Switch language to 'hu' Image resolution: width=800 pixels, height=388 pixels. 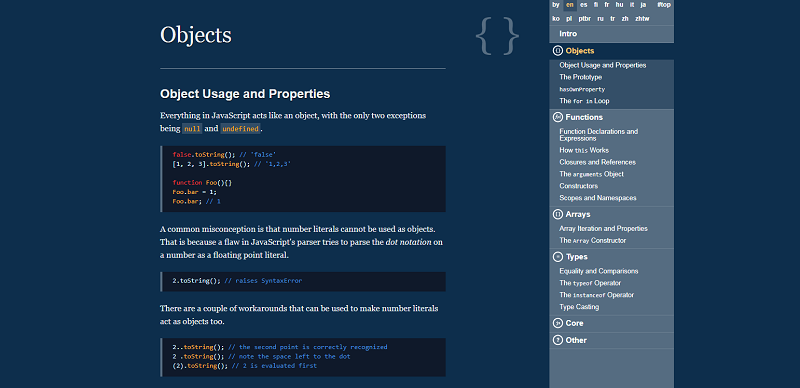pos(619,5)
